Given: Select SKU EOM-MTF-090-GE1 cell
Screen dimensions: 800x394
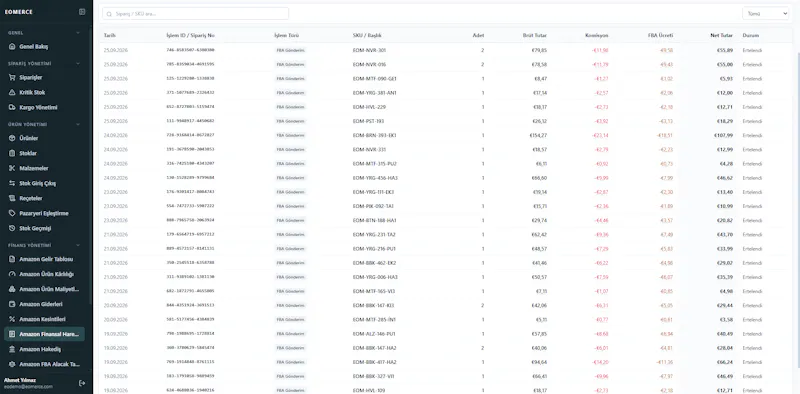Looking at the screenshot, I should 374,79.
